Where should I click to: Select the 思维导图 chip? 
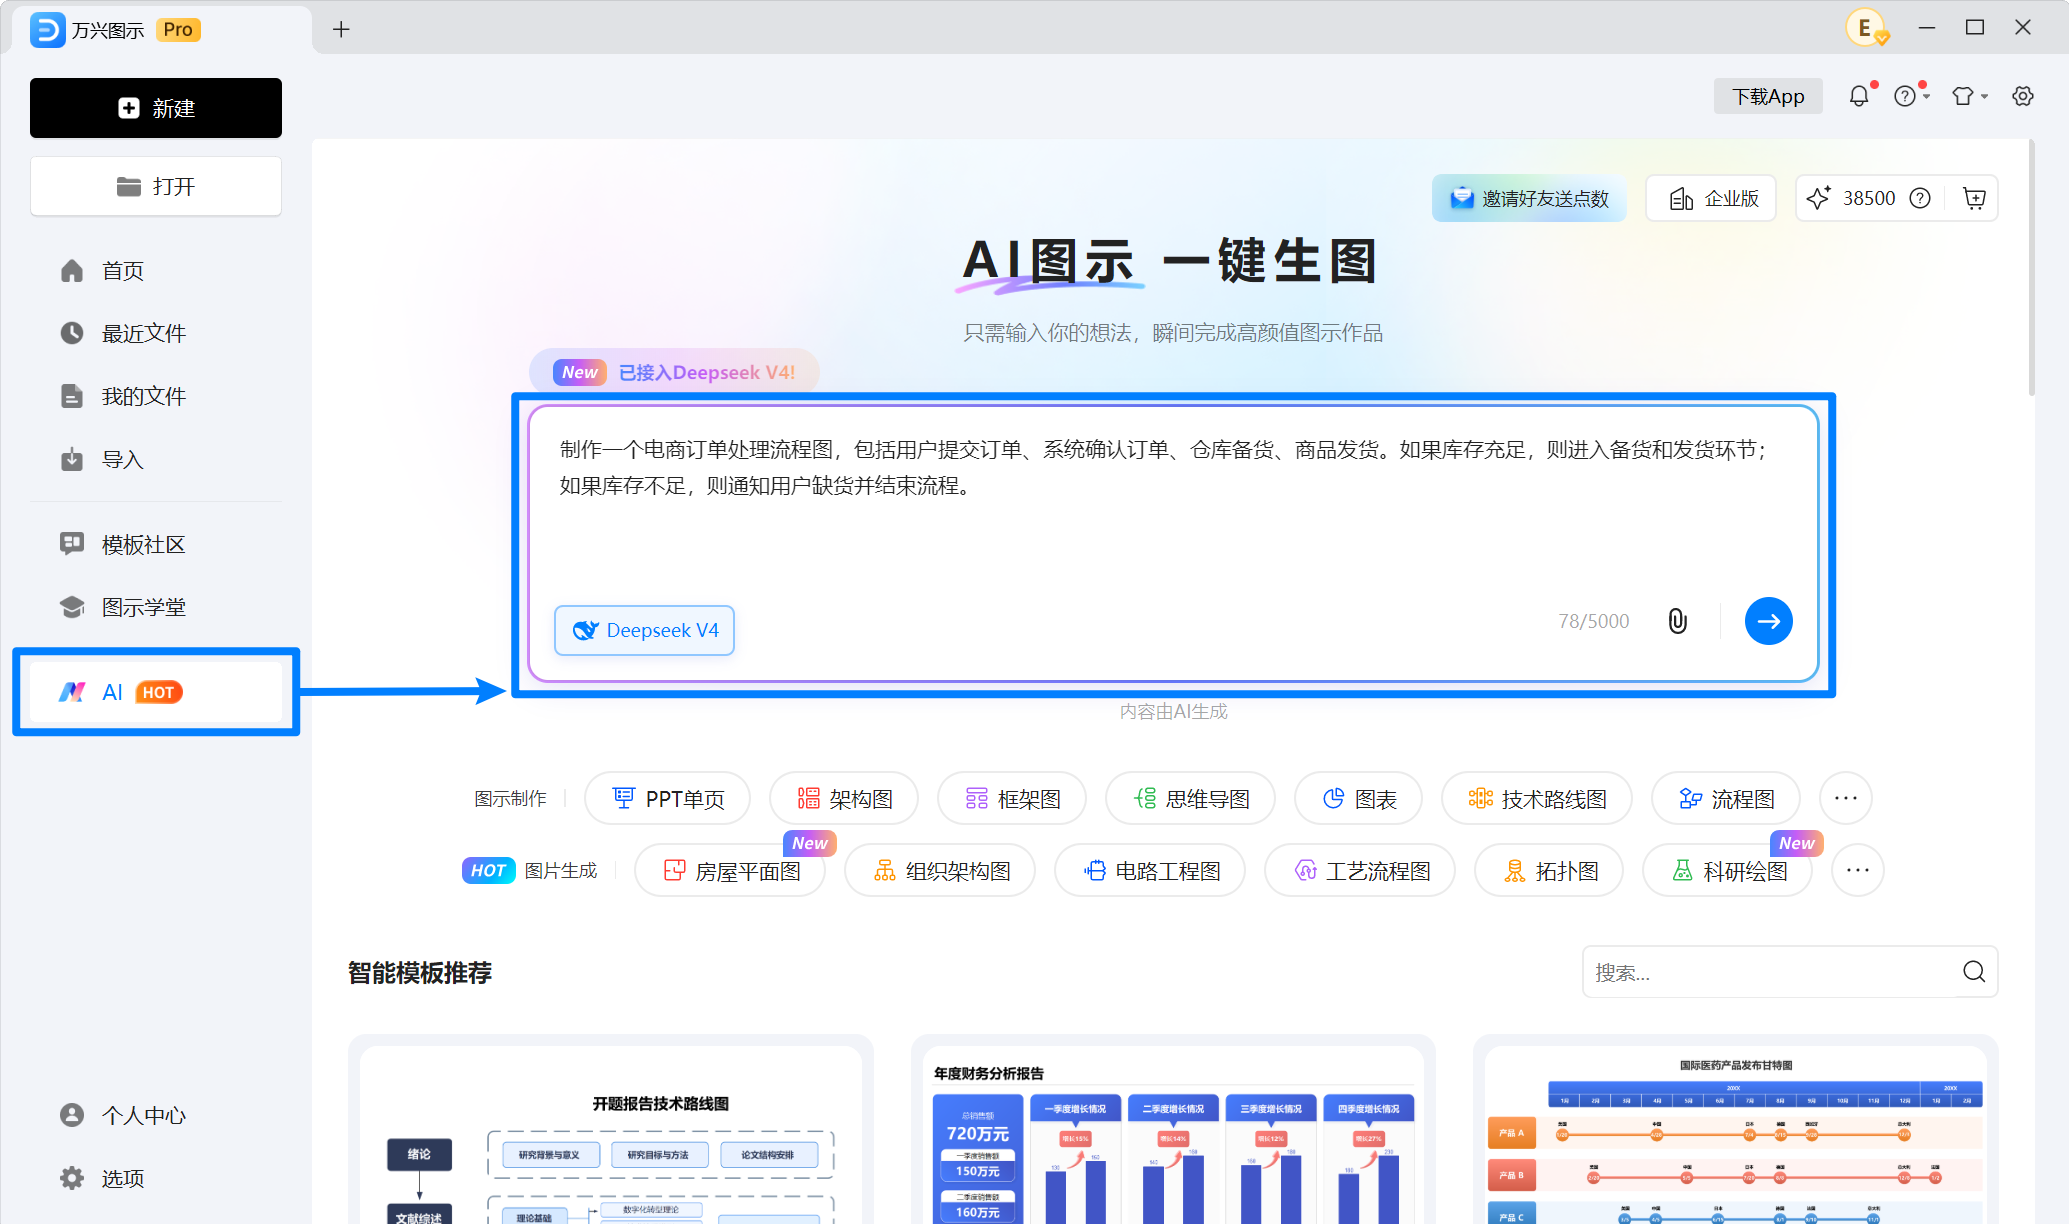coord(1190,798)
